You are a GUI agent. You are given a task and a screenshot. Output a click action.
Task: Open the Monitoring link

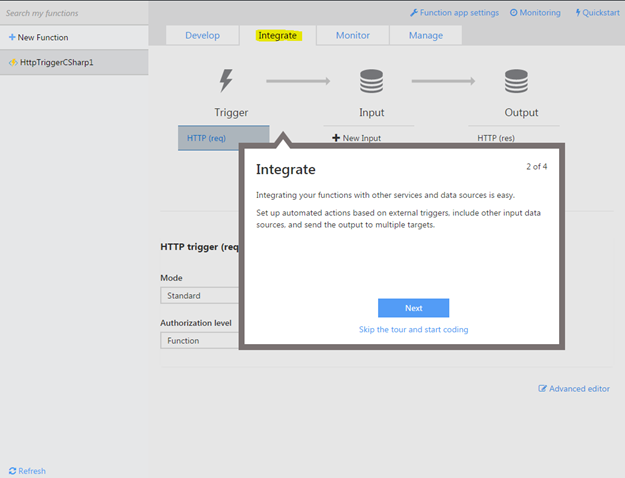pos(535,13)
